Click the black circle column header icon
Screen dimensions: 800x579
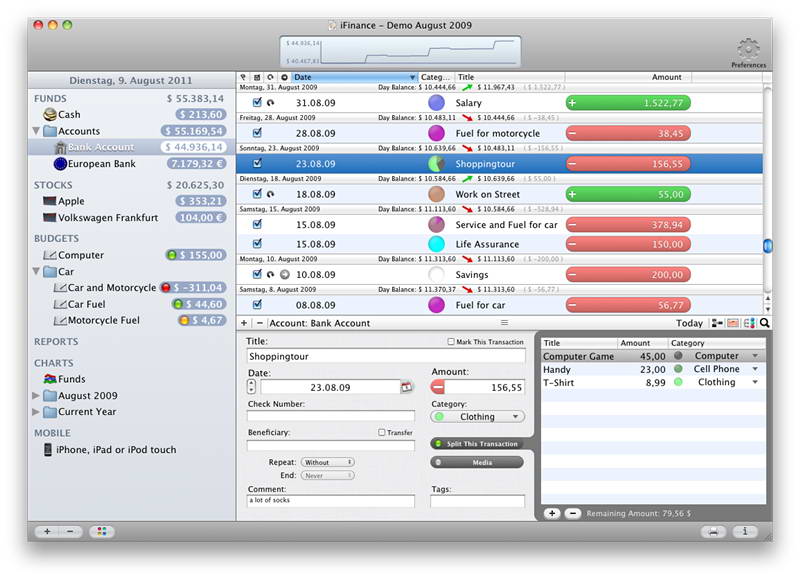pyautogui.click(x=284, y=77)
